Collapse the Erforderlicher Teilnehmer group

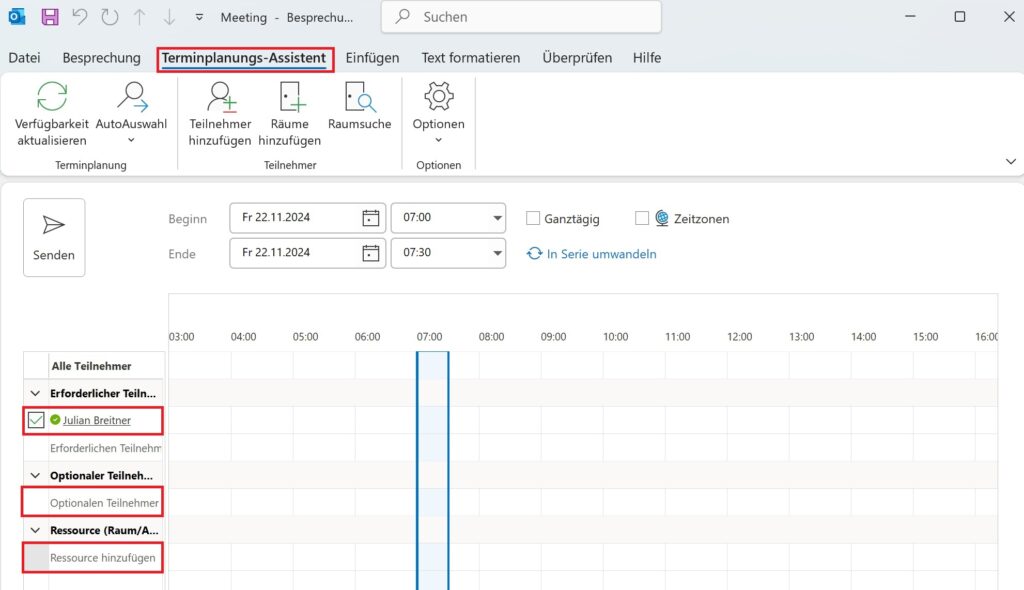pyautogui.click(x=35, y=393)
